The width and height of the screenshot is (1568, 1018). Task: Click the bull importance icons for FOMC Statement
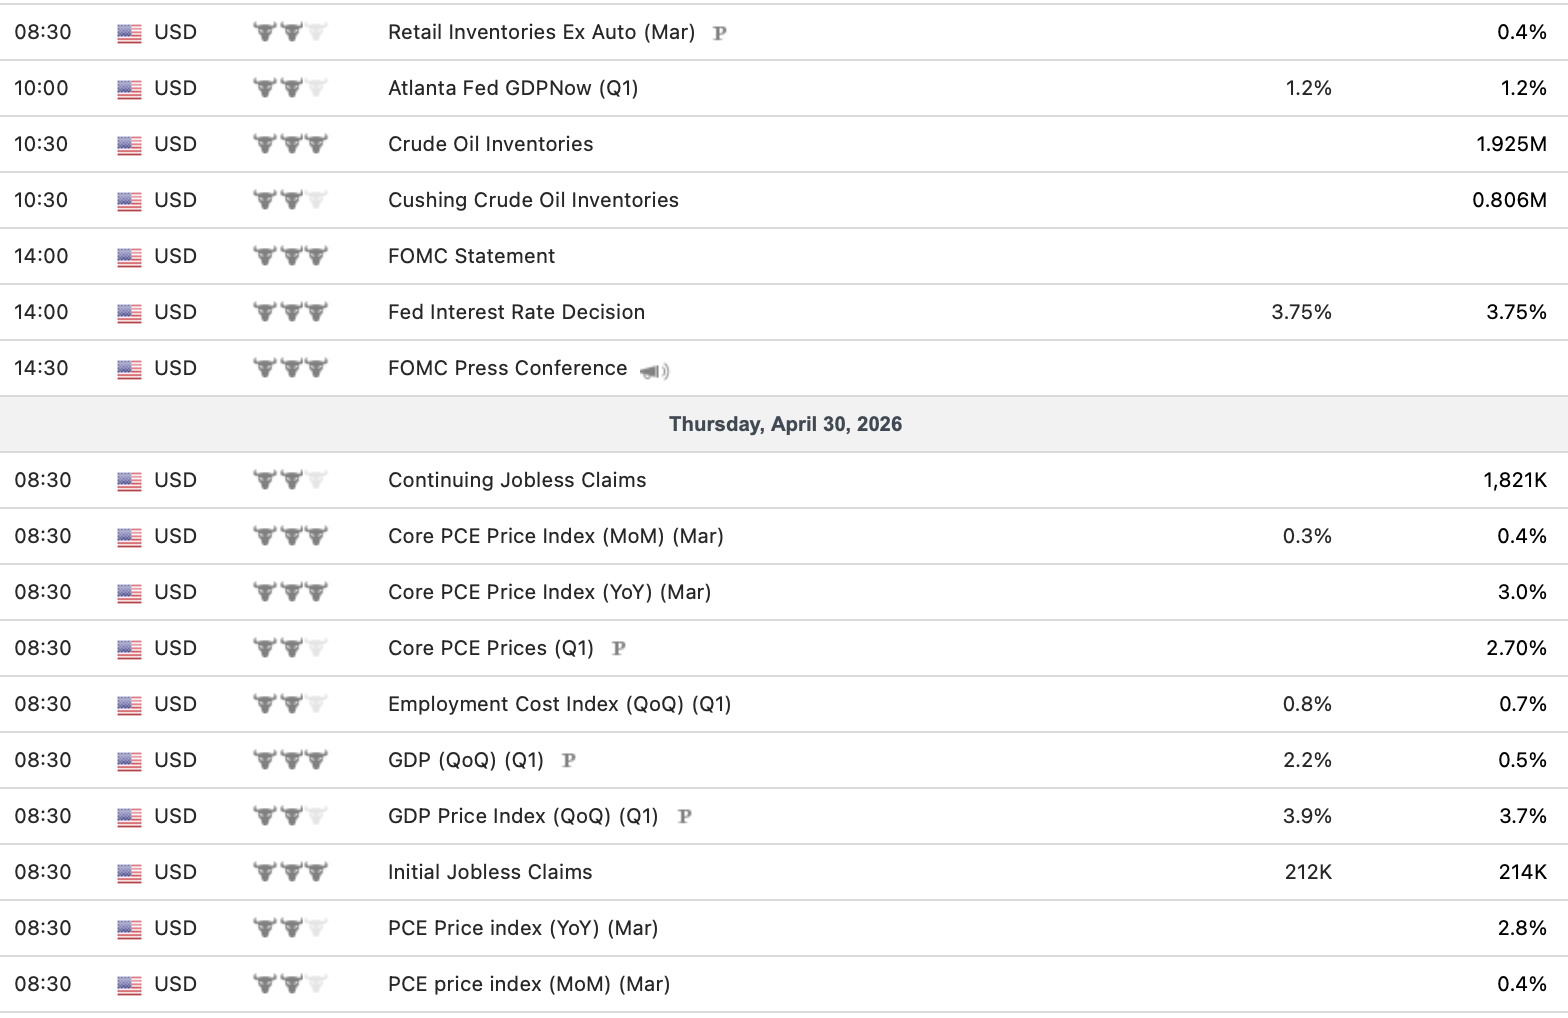(290, 257)
